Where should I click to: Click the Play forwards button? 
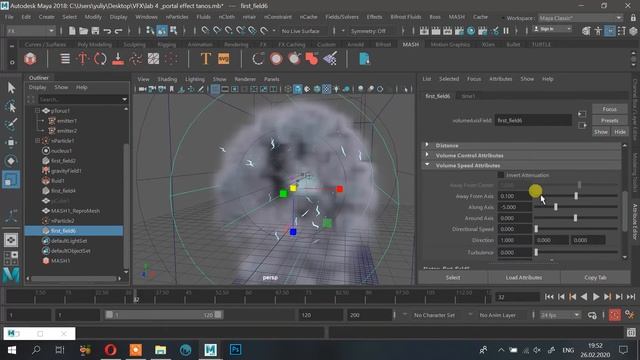(x=596, y=297)
